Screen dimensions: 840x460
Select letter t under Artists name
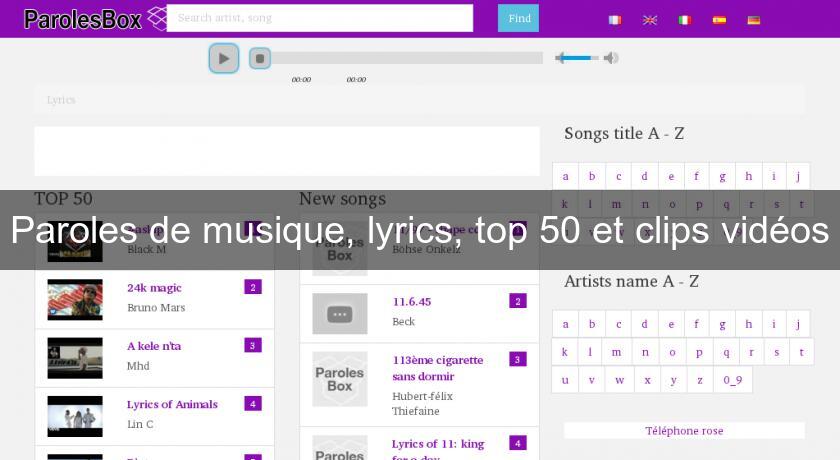point(801,352)
